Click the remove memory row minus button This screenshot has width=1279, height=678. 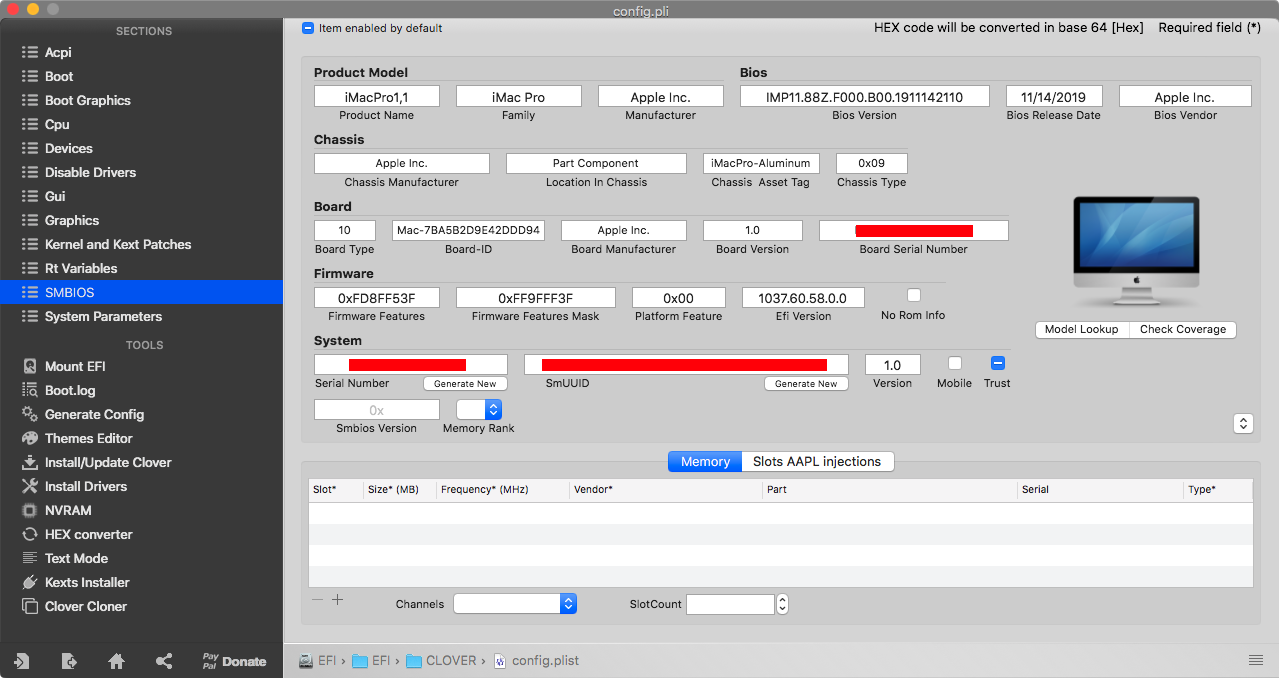[x=317, y=600]
